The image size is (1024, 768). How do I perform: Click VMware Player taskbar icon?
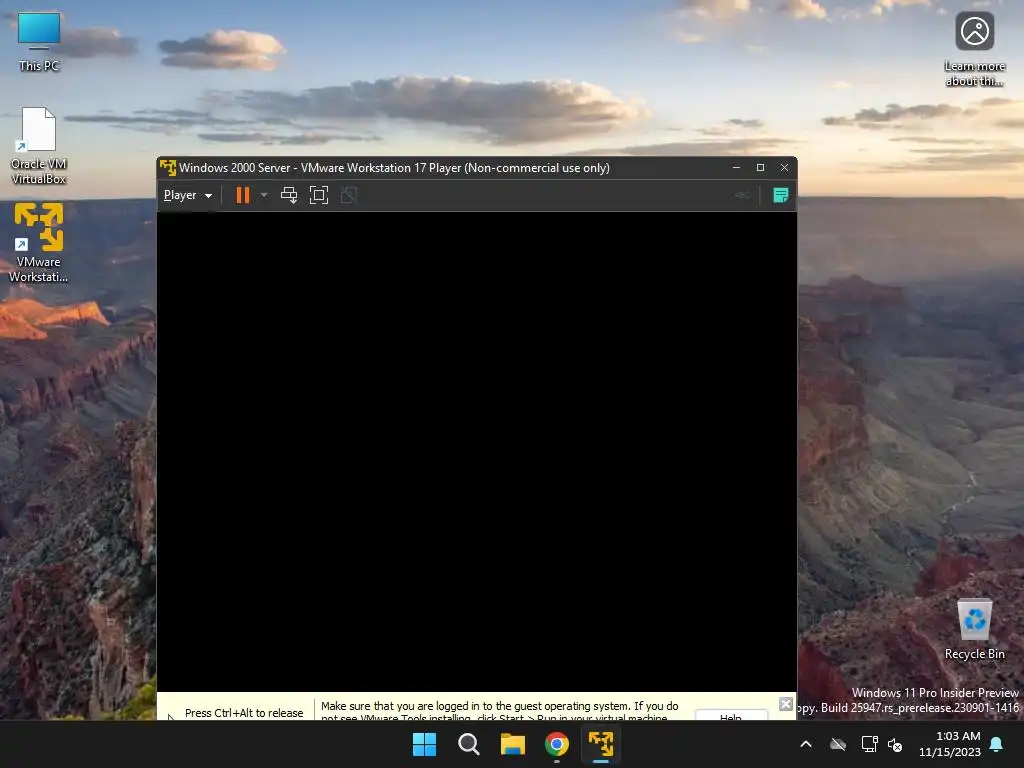tap(601, 744)
